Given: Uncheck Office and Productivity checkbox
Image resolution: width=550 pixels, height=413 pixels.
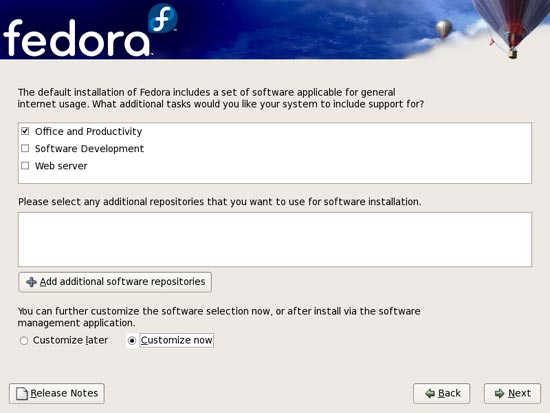Looking at the screenshot, I should point(25,131).
